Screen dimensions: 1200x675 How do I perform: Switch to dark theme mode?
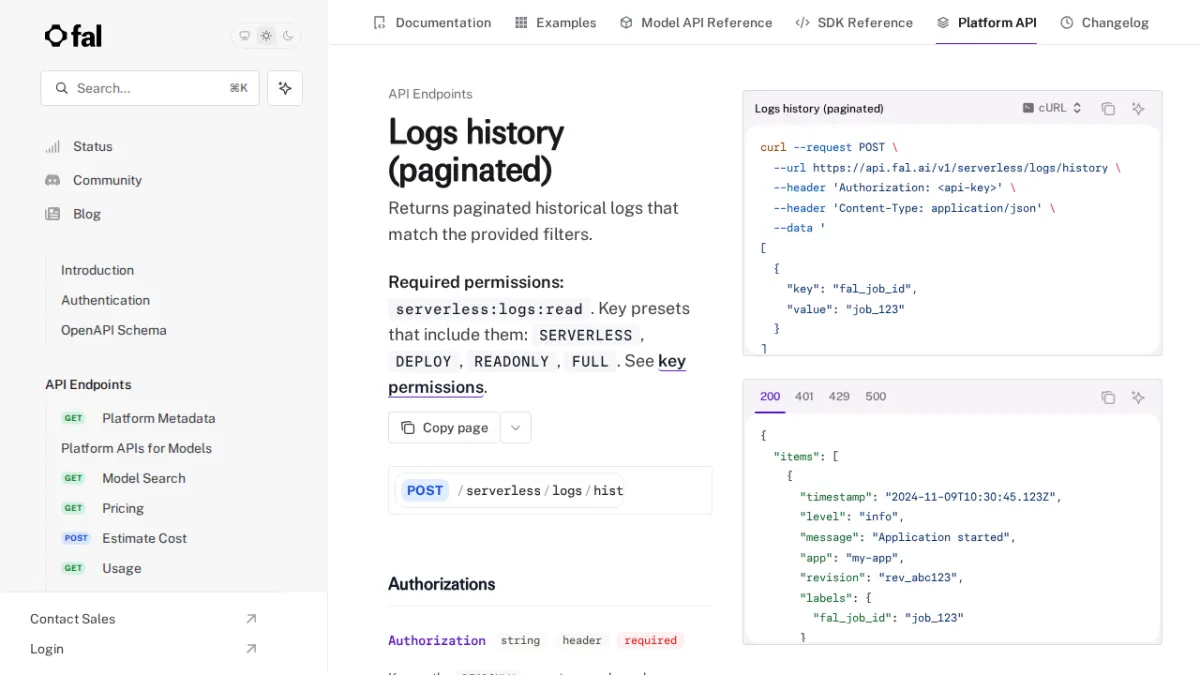point(288,36)
